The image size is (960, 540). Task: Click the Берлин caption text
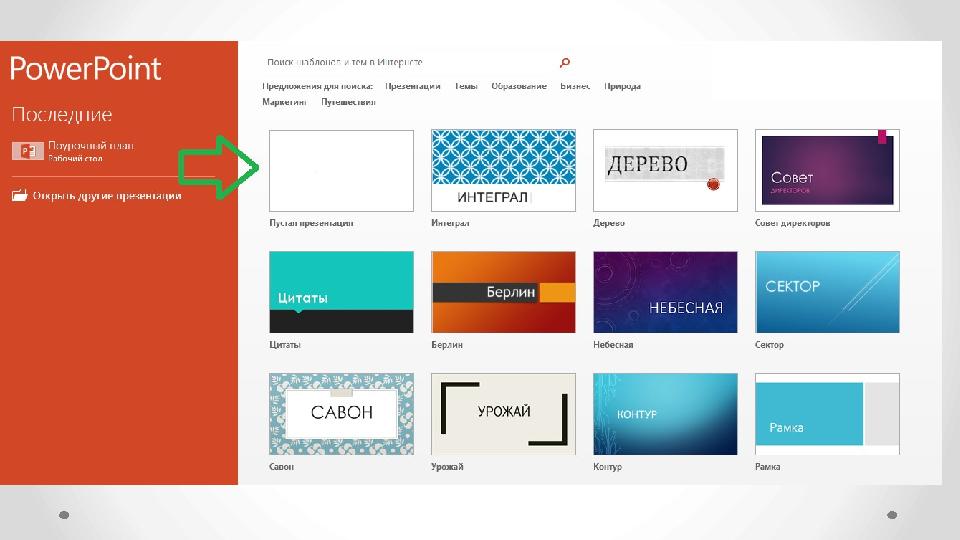(x=447, y=345)
